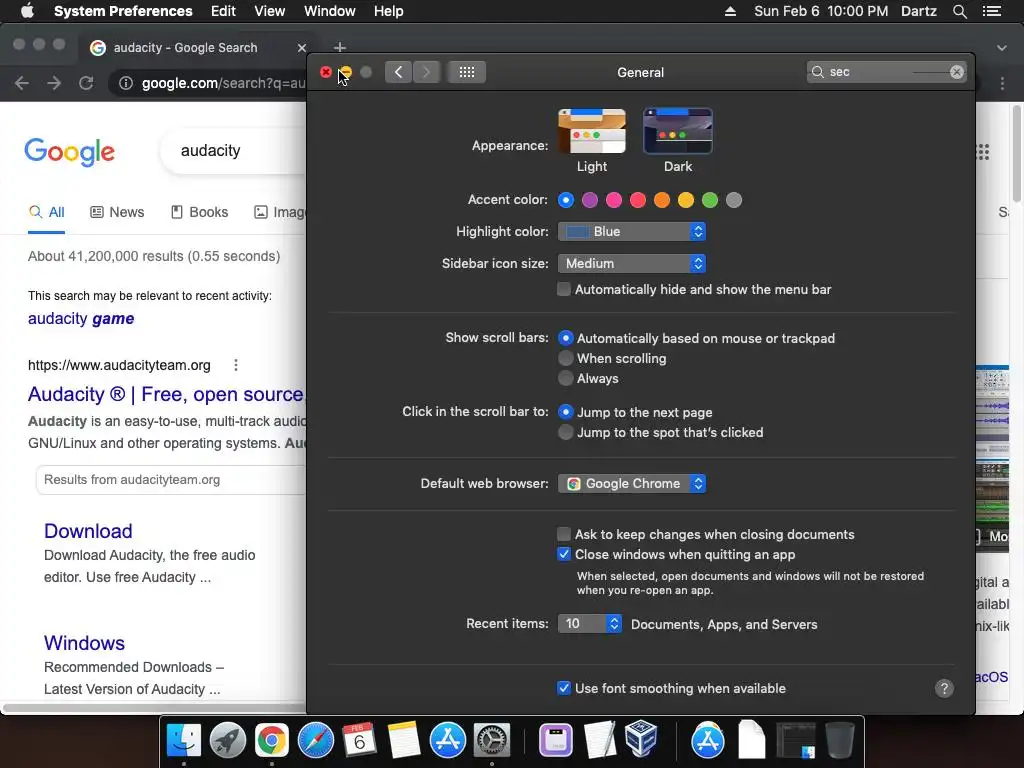1024x768 pixels.
Task: Open Notification Center list icon
Action: [991, 11]
